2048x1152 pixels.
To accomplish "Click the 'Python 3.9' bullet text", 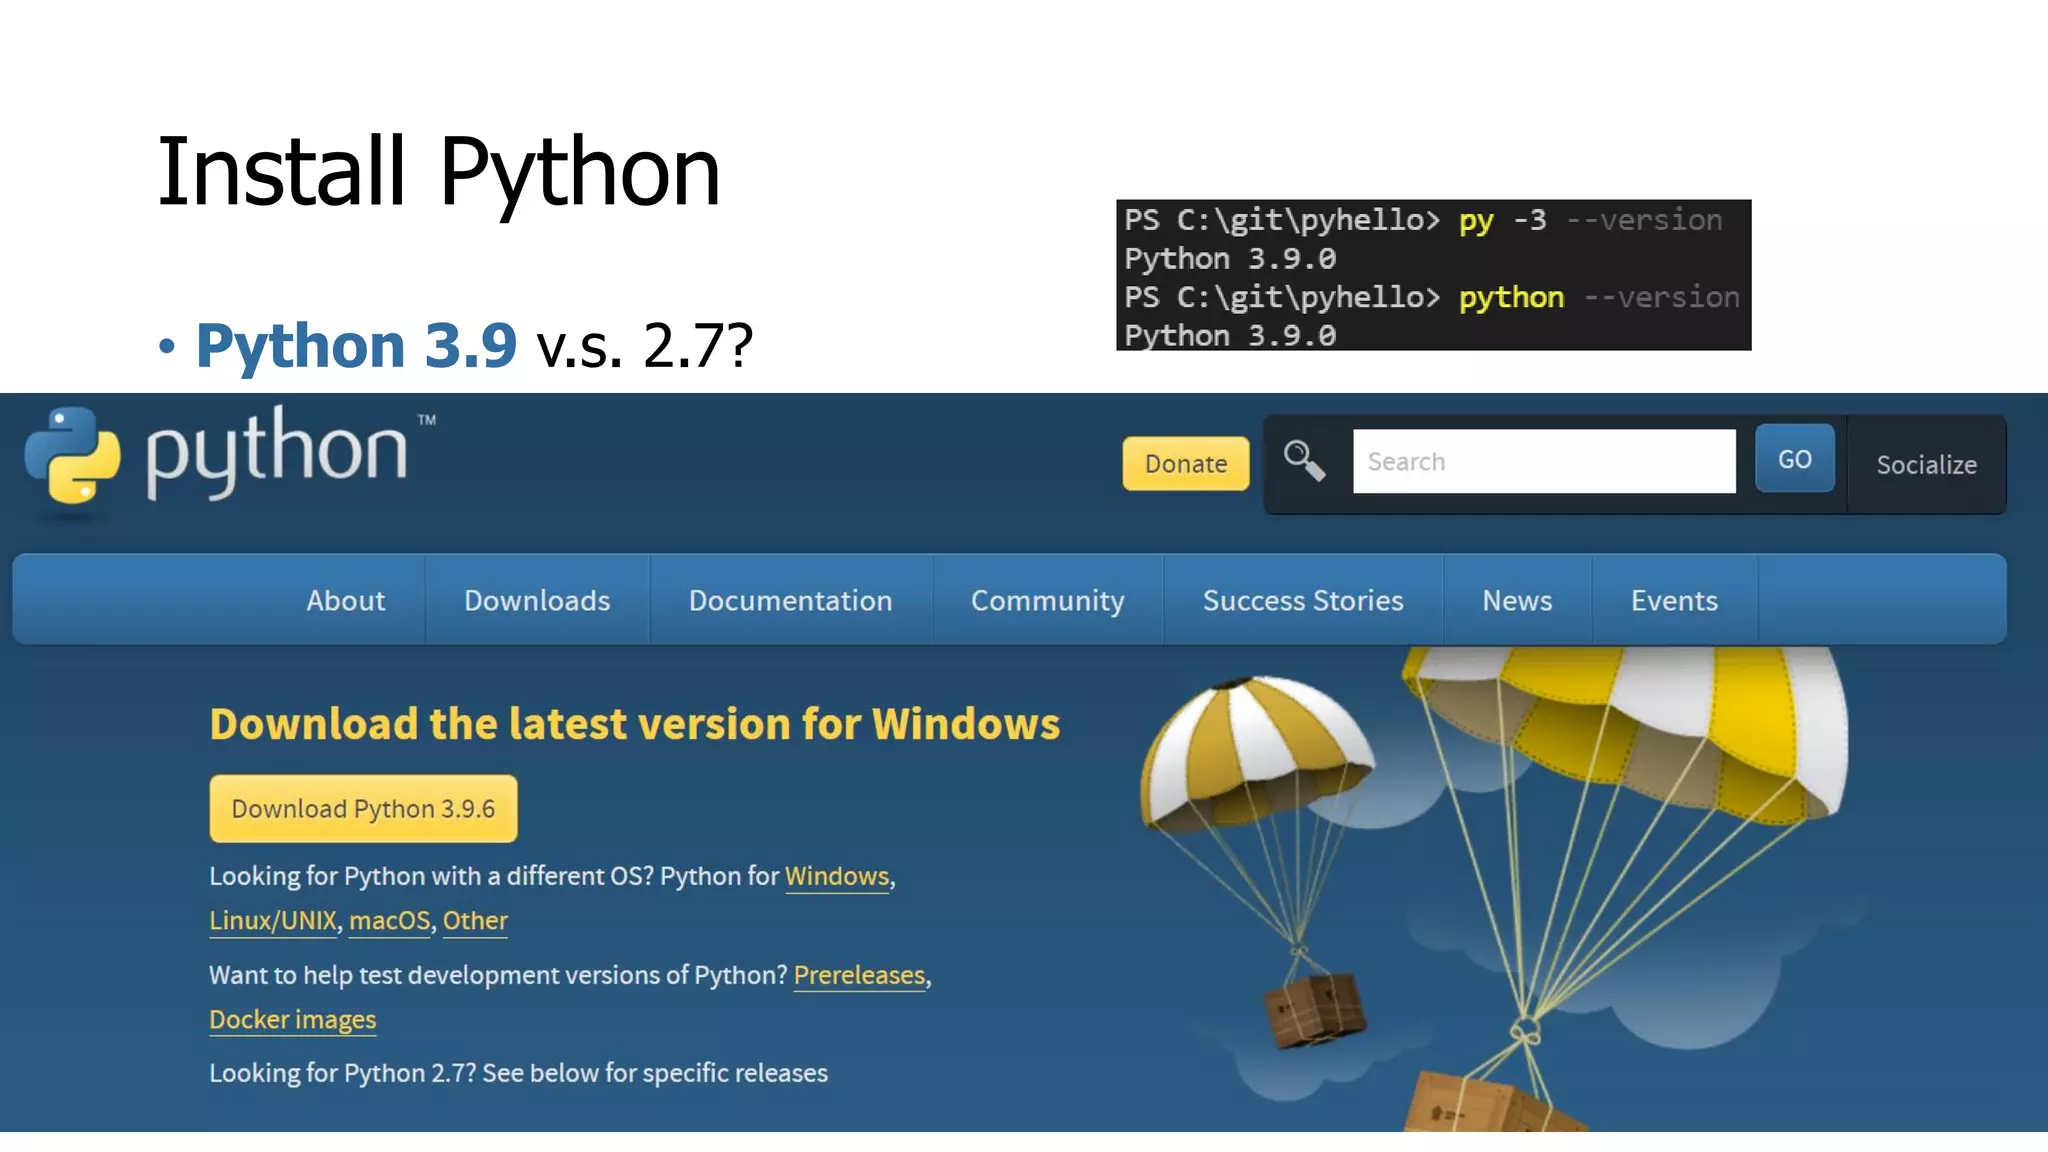I will [x=356, y=345].
